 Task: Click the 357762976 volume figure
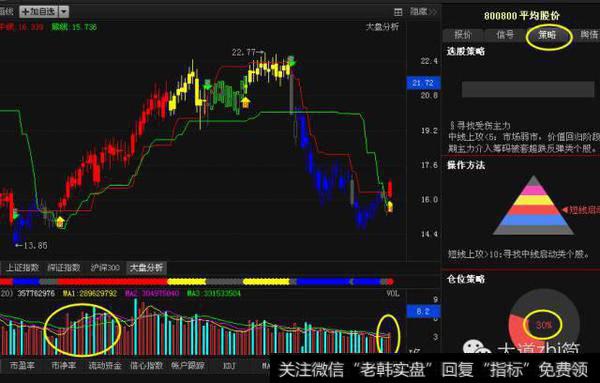(x=36, y=293)
